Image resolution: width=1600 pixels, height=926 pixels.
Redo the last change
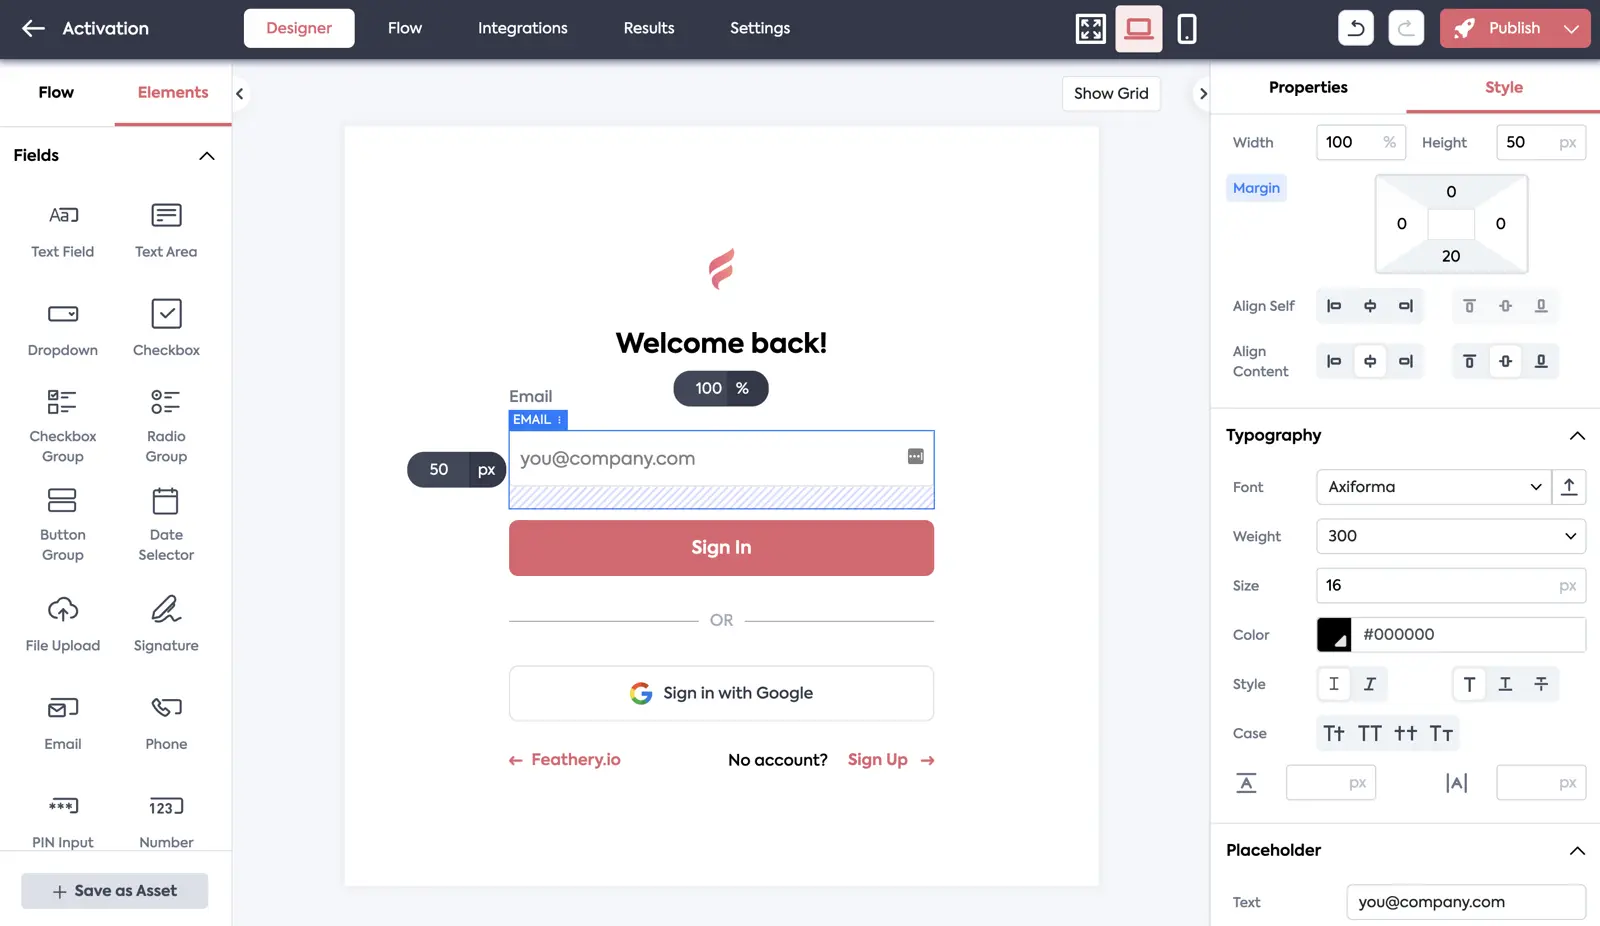point(1406,28)
